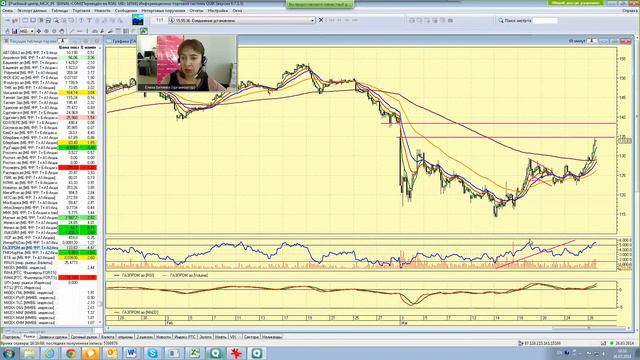The width and height of the screenshot is (640, 360).
Task: Click the ГАЗПРОМ ао [Volume] legend label
Action: [x=189, y=276]
